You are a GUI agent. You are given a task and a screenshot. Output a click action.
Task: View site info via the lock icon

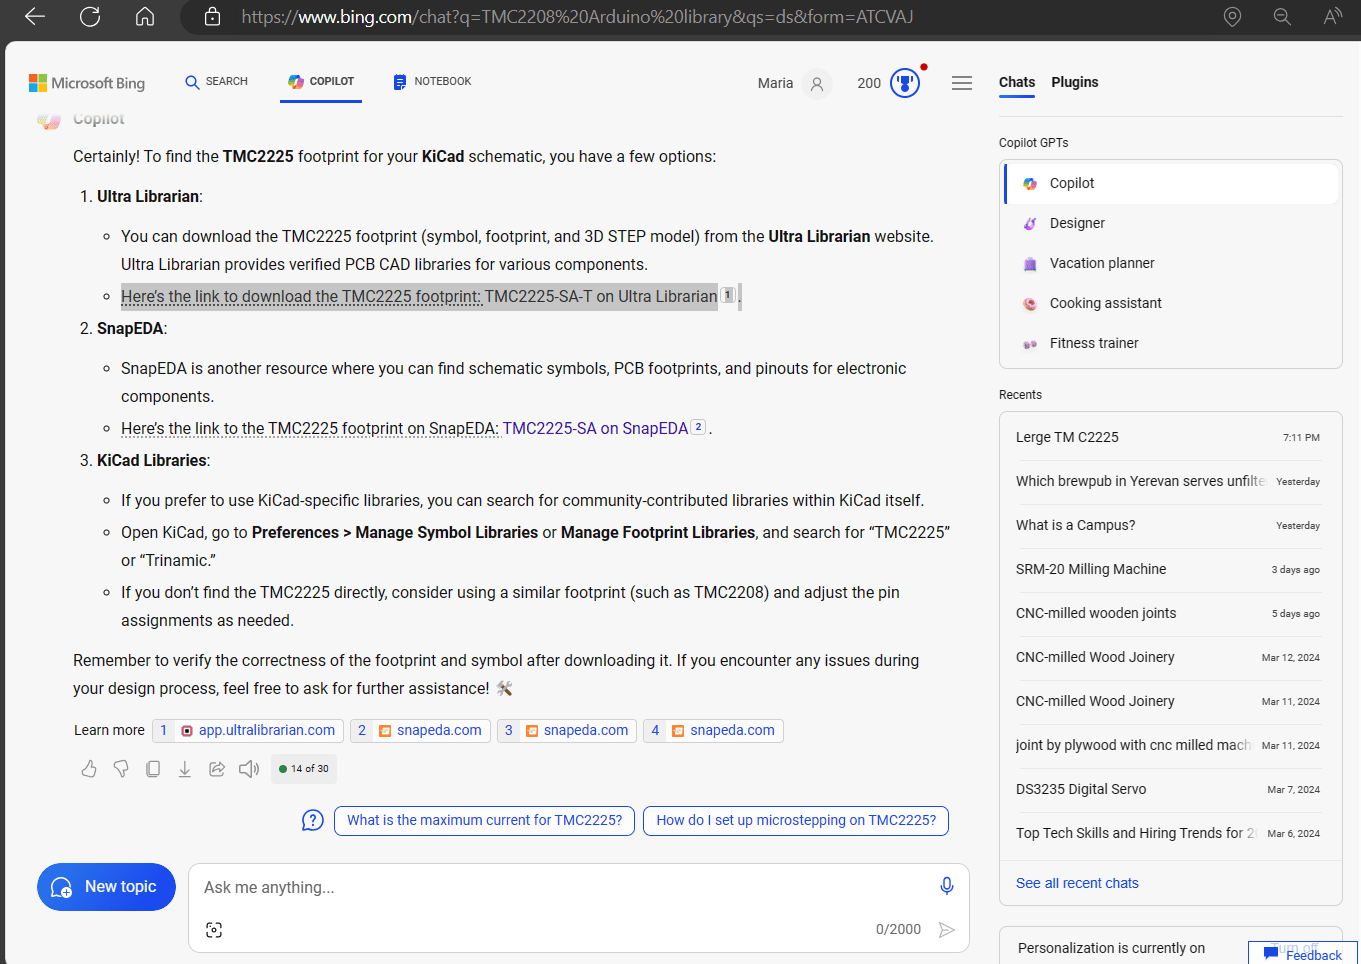click(x=212, y=17)
